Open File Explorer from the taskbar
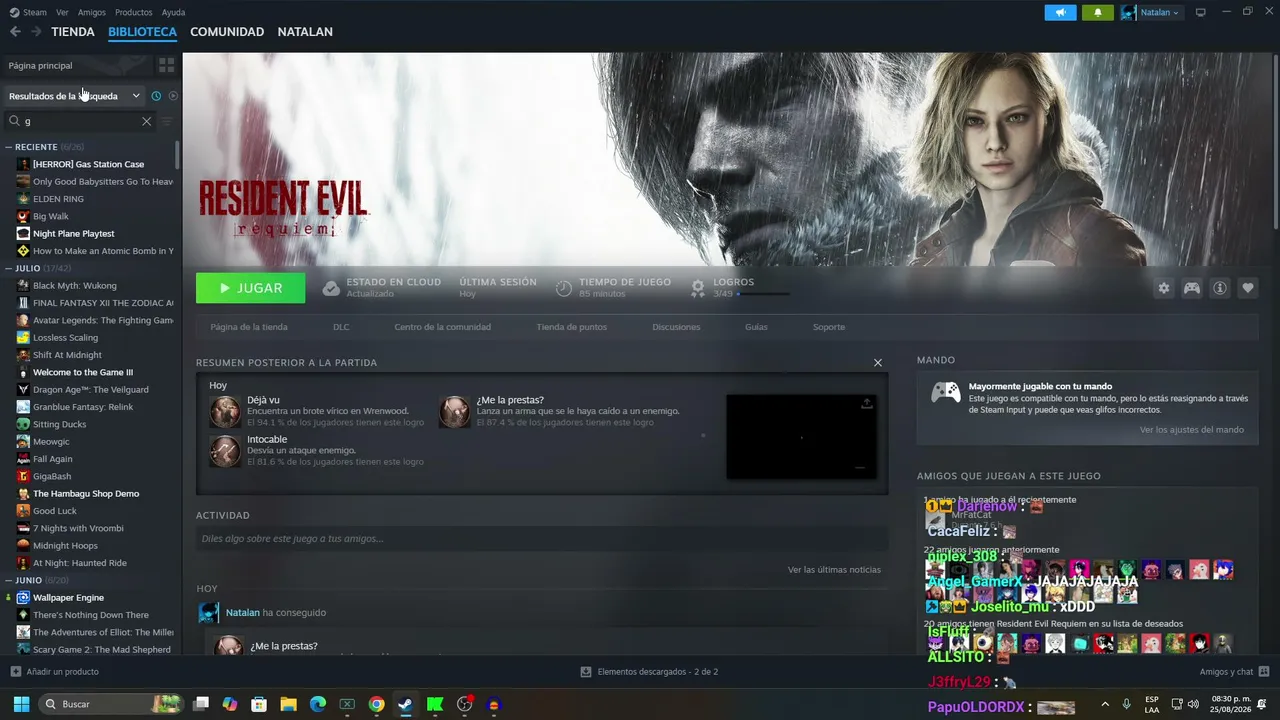Screen dimensions: 1280x720 click(x=288, y=704)
